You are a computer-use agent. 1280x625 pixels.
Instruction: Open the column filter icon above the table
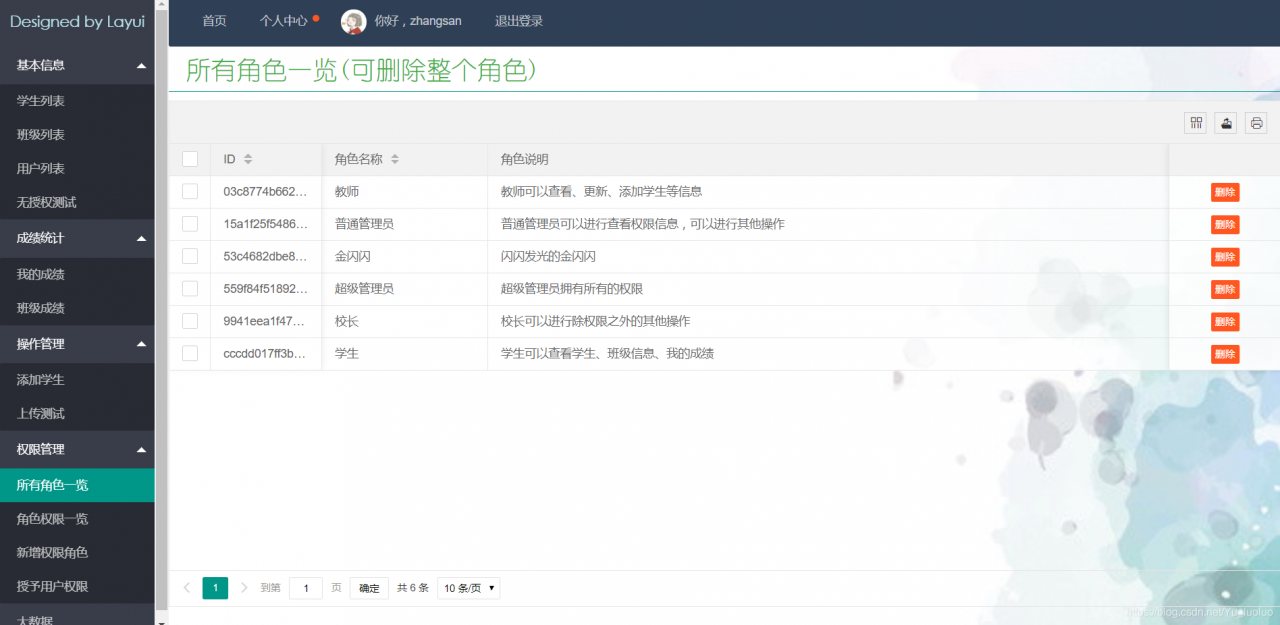[x=1196, y=122]
